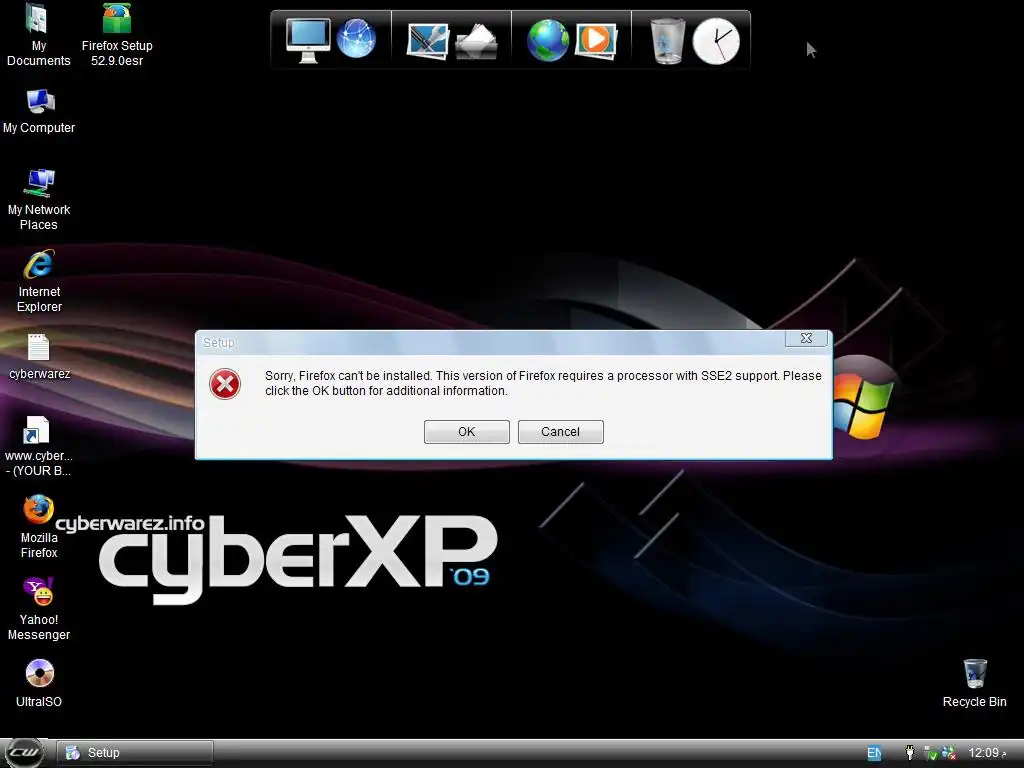Image resolution: width=1024 pixels, height=768 pixels.
Task: Click the EN language indicator in tray
Action: (874, 753)
